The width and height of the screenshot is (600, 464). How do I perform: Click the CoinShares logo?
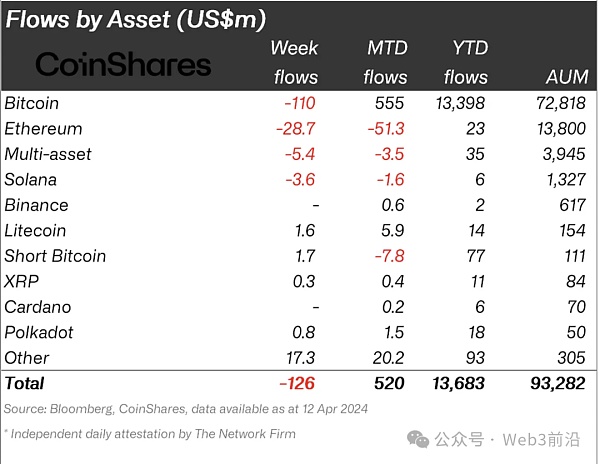[x=123, y=65]
